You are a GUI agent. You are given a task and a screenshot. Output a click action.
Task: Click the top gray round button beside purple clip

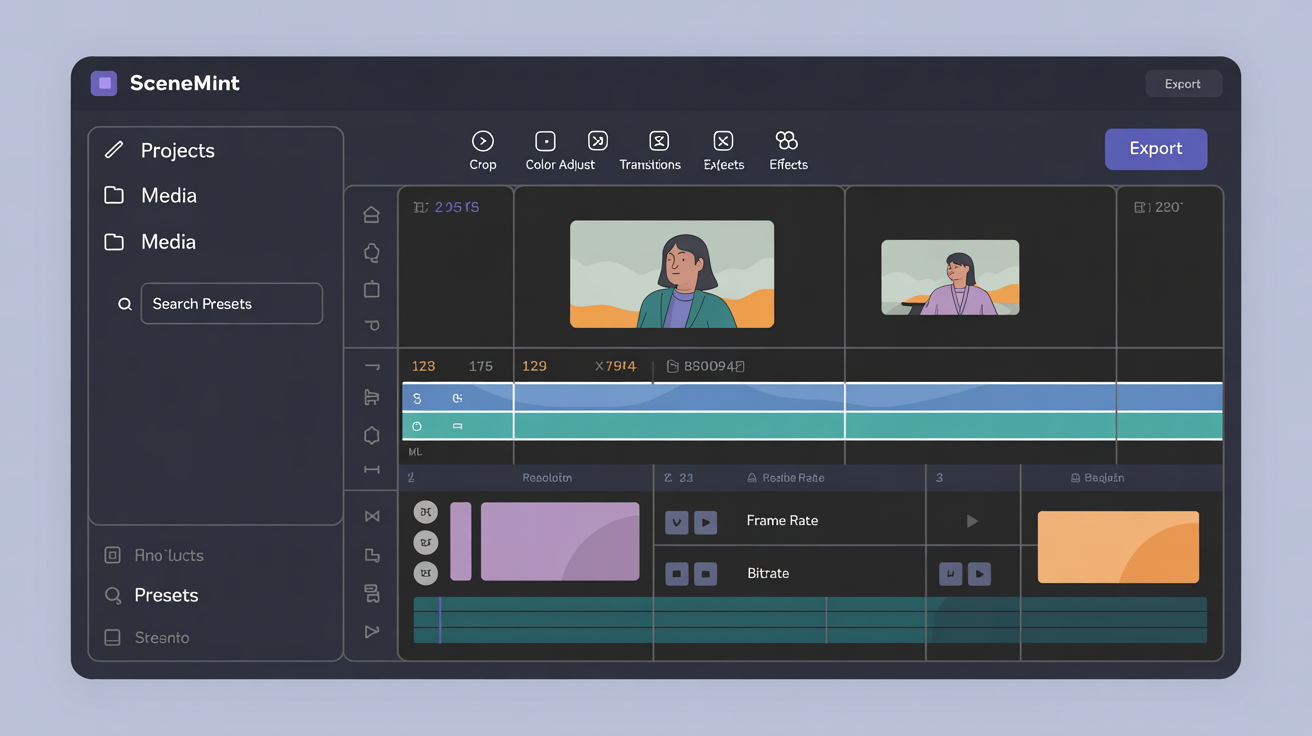click(x=426, y=512)
